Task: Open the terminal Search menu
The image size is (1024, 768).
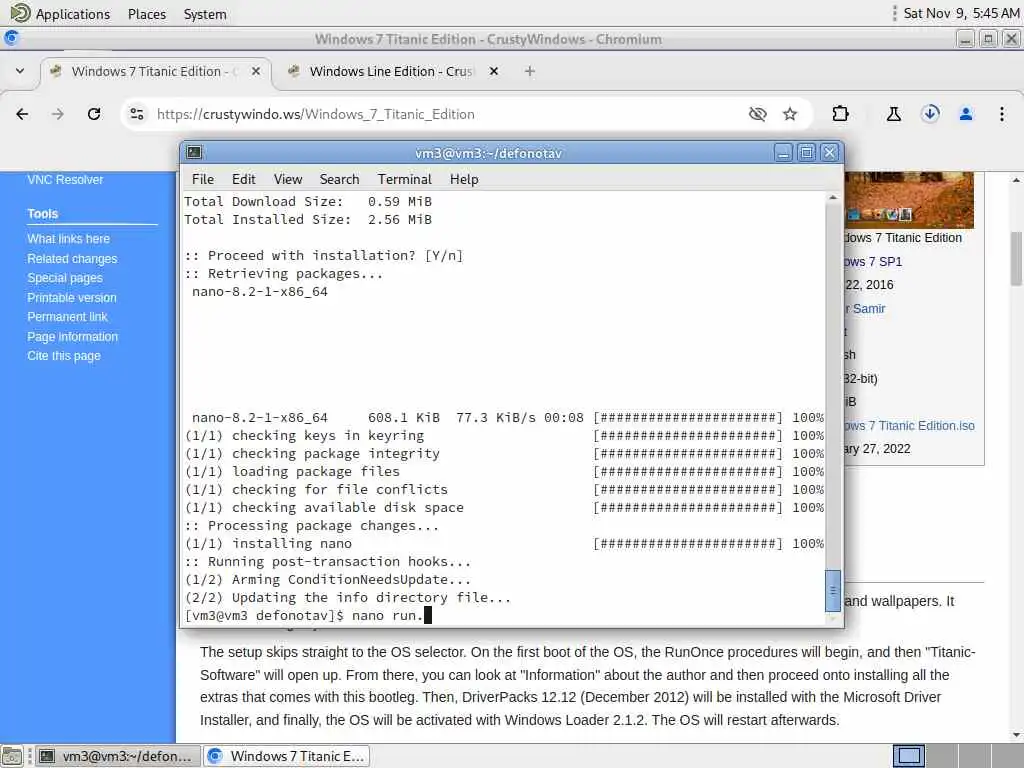Action: 340,179
